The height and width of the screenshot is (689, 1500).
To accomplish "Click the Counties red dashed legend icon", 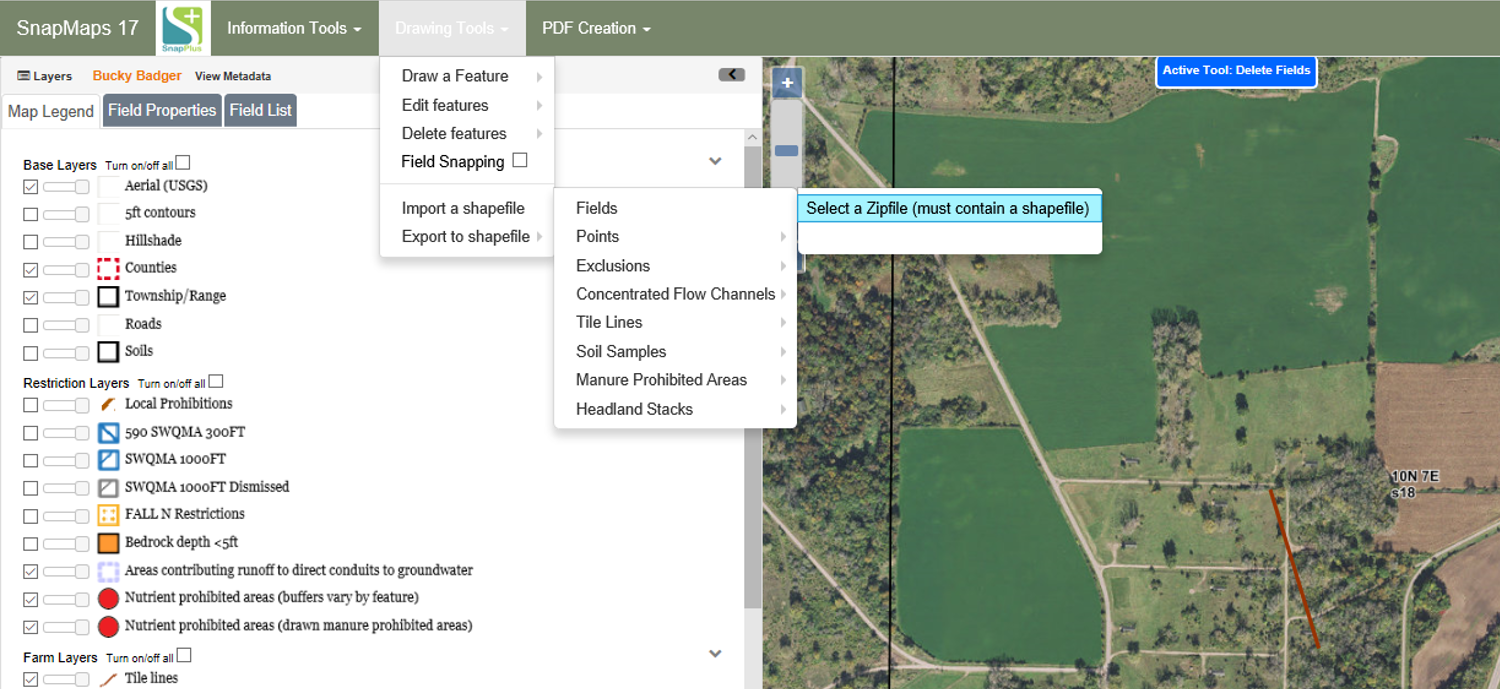I will point(108,269).
